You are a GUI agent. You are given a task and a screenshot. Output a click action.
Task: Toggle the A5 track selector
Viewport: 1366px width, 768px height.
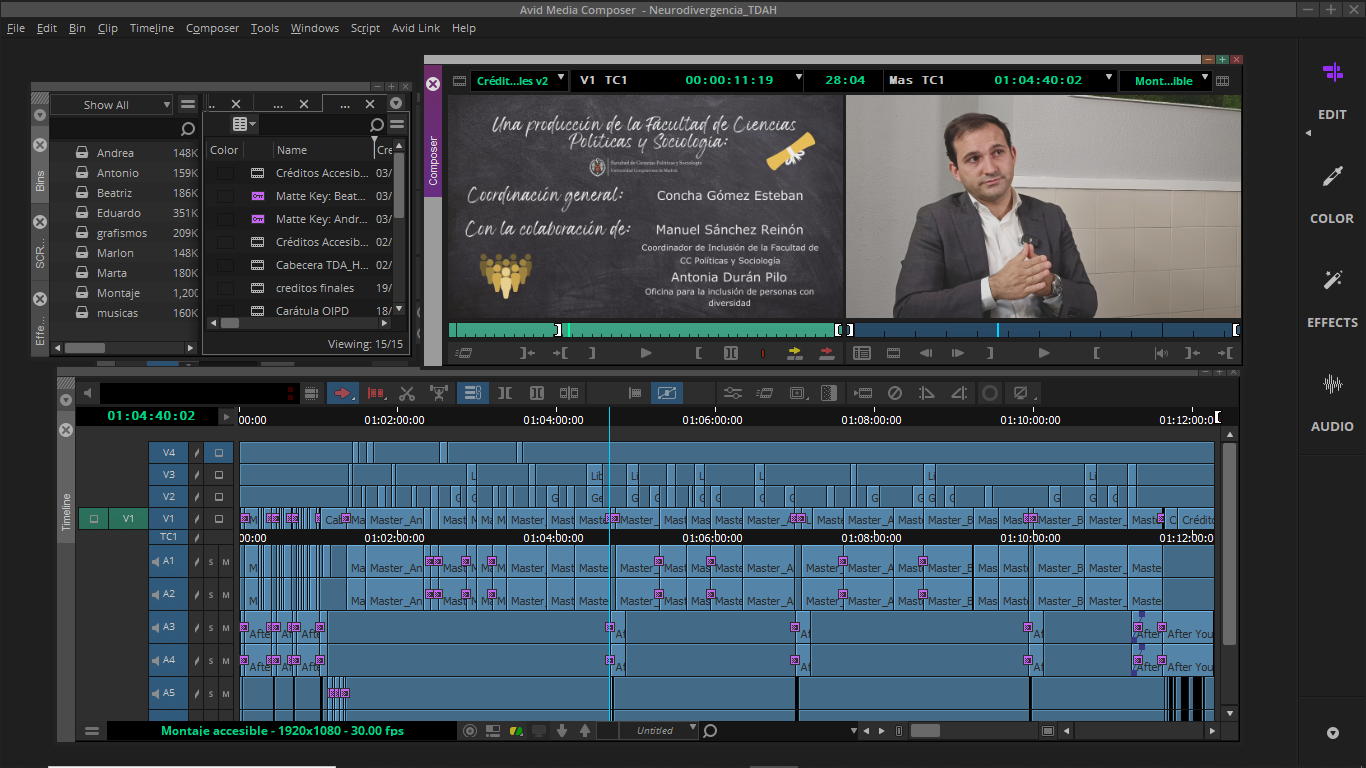tap(168, 693)
